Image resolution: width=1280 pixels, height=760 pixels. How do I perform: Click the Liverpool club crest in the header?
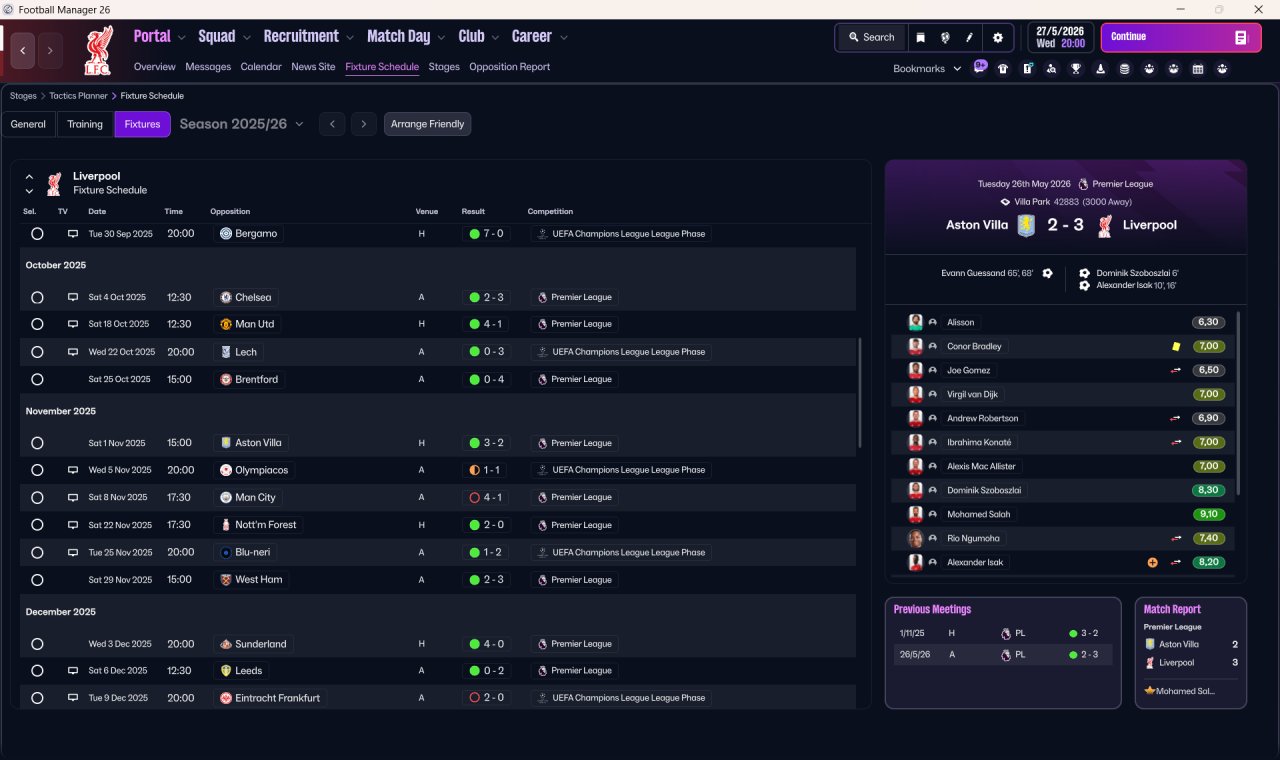tap(98, 51)
